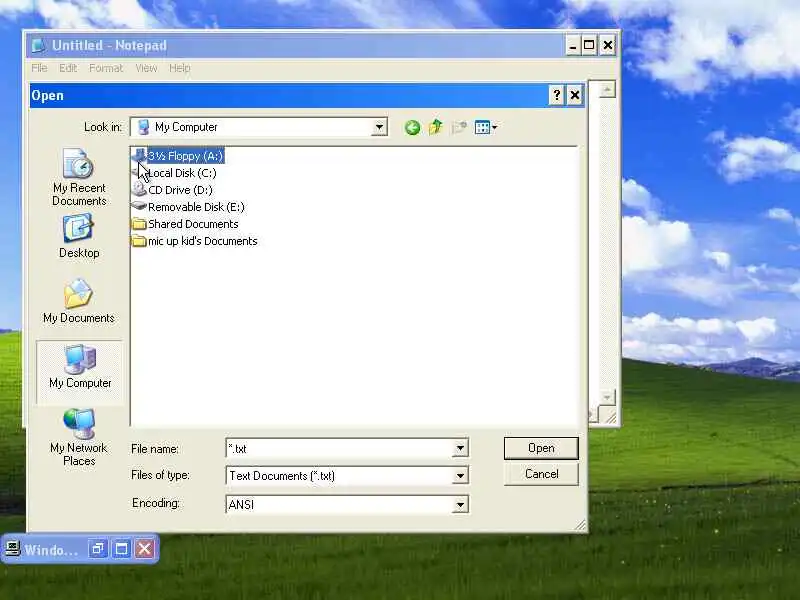Image resolution: width=800 pixels, height=600 pixels.
Task: Click the 3½ Floppy (A:) drive icon
Action: click(x=139, y=156)
